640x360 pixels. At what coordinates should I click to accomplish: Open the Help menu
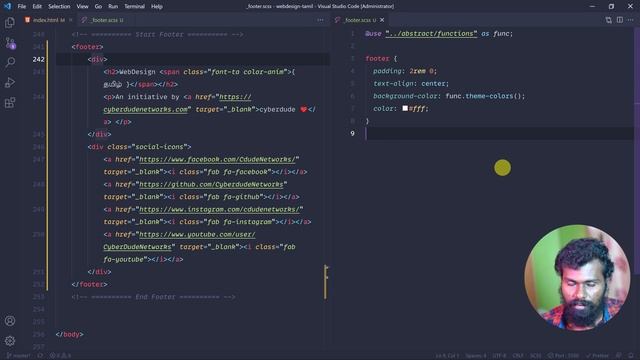click(x=157, y=6)
